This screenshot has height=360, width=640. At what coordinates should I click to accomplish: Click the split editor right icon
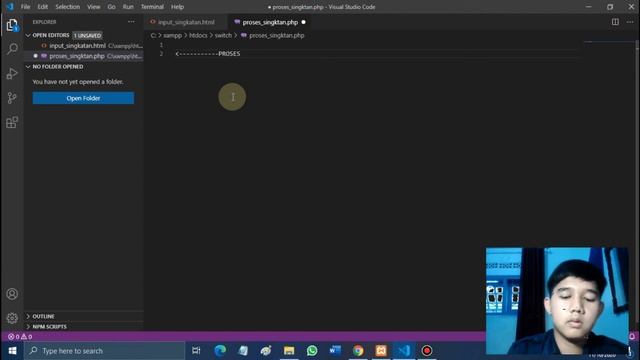[615, 22]
